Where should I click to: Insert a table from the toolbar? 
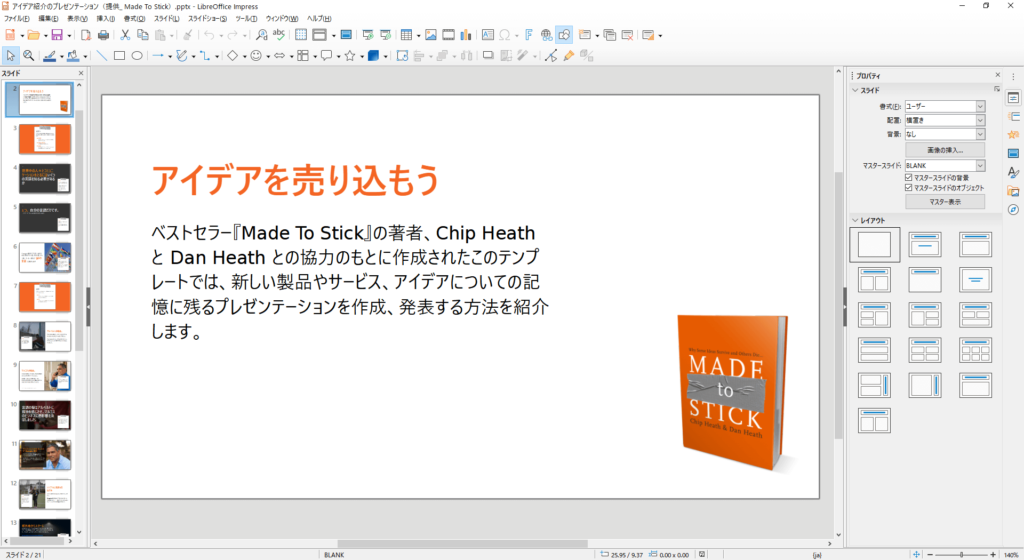pos(406,35)
